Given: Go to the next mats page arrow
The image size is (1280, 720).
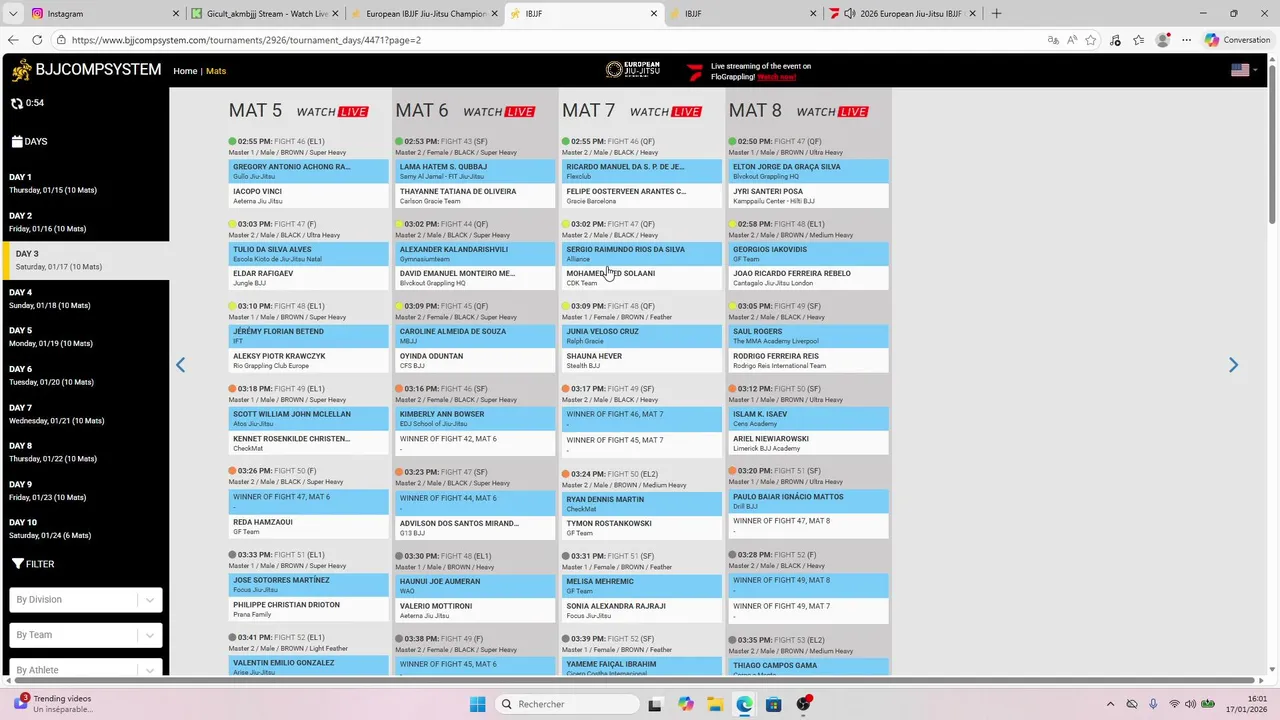Looking at the screenshot, I should [x=1233, y=365].
